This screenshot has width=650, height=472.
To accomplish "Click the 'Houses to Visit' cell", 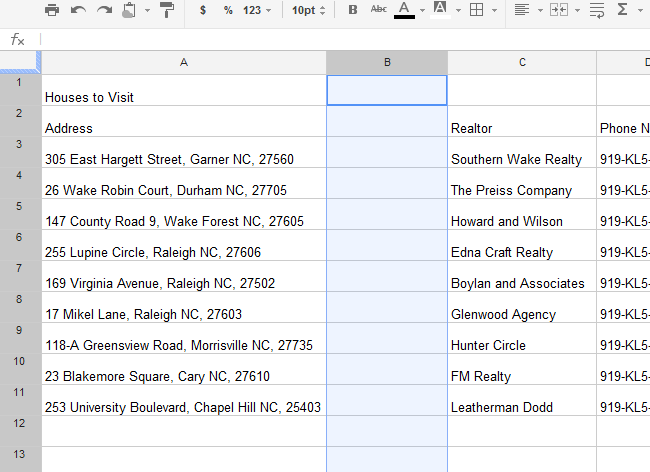I will click(184, 90).
